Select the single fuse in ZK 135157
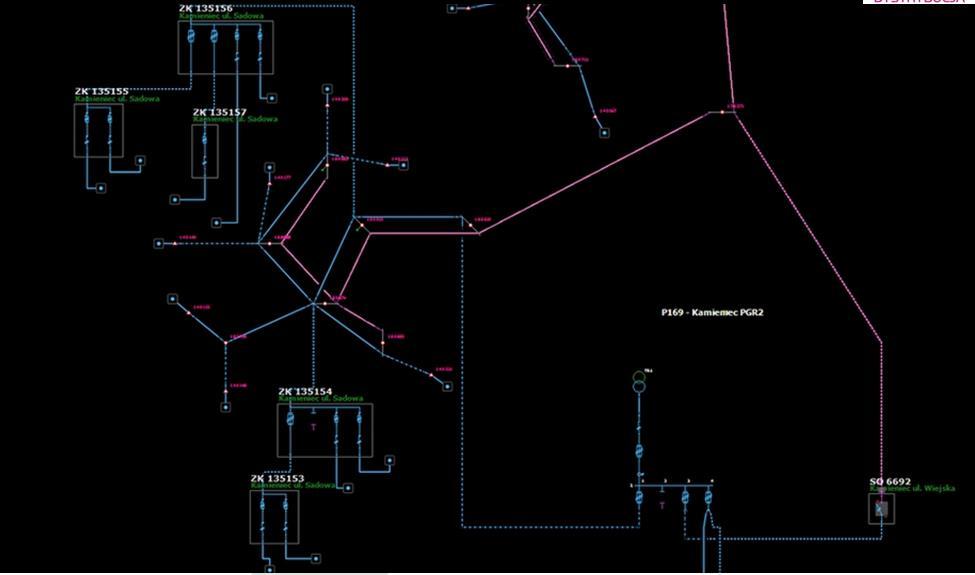The width and height of the screenshot is (975, 575). 205,139
